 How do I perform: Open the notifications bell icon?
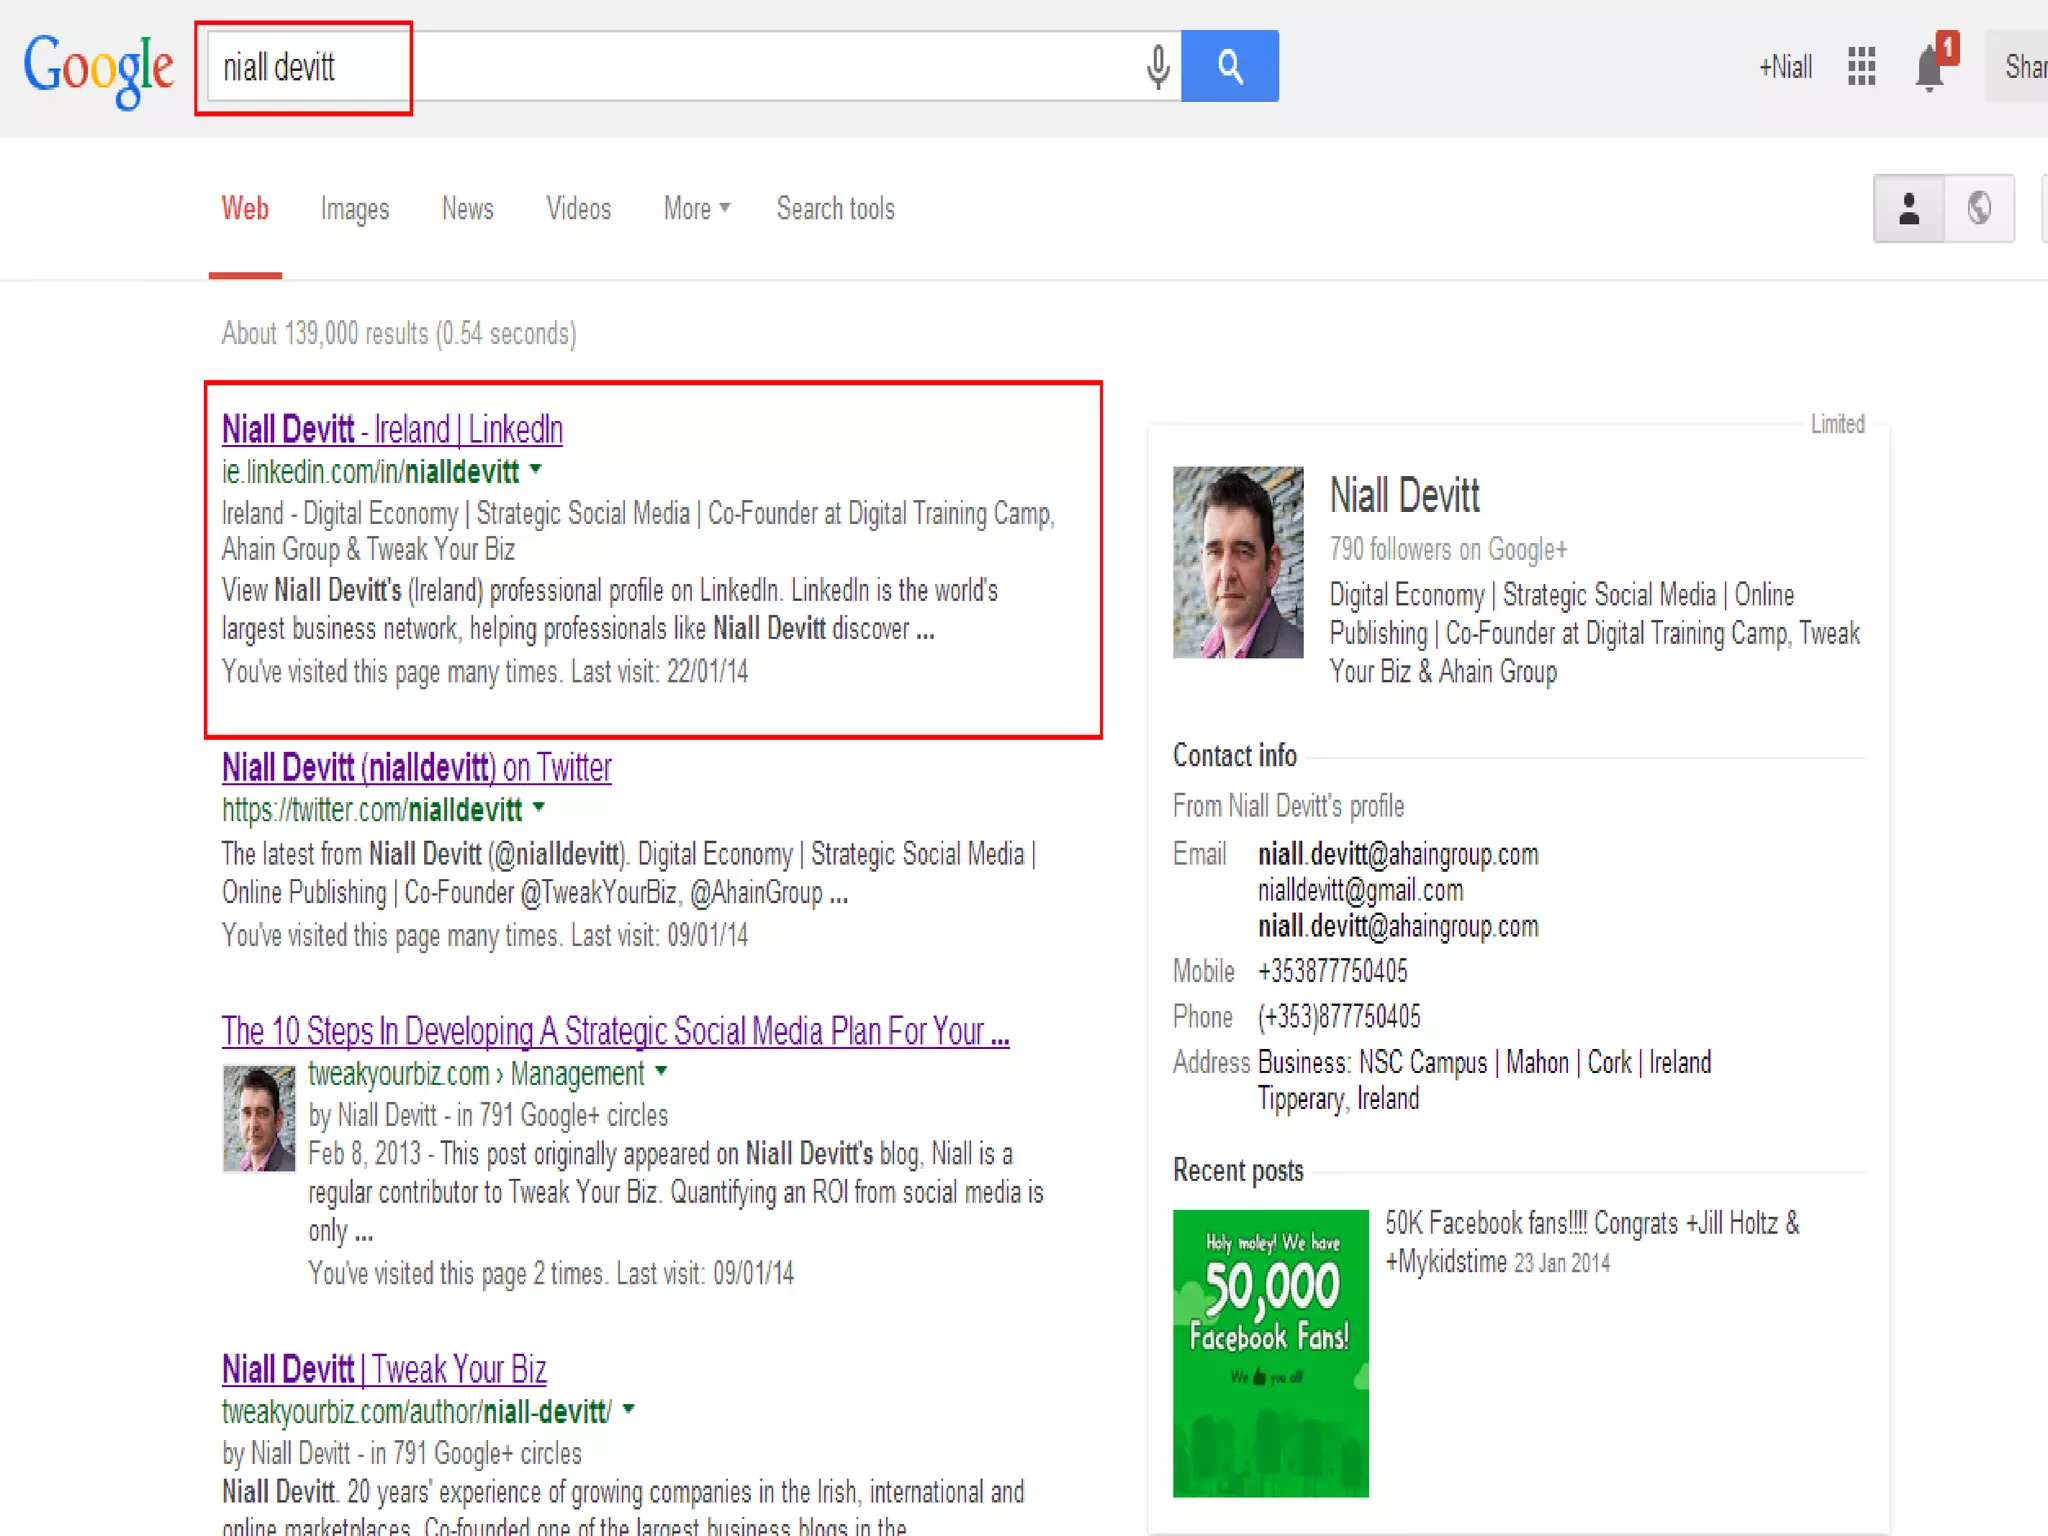[x=1930, y=68]
